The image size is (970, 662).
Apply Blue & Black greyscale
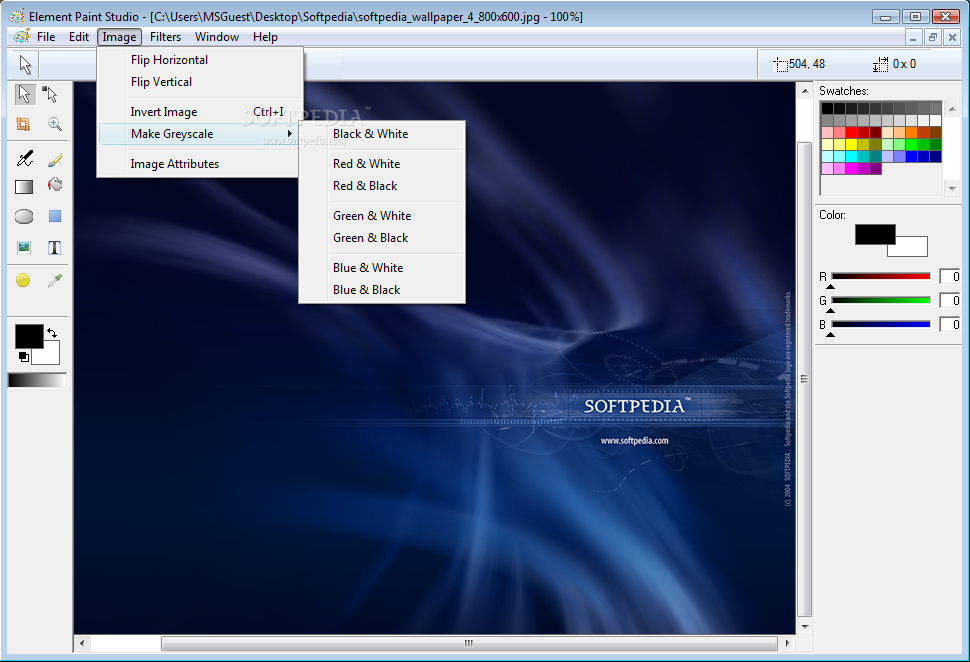pyautogui.click(x=382, y=290)
